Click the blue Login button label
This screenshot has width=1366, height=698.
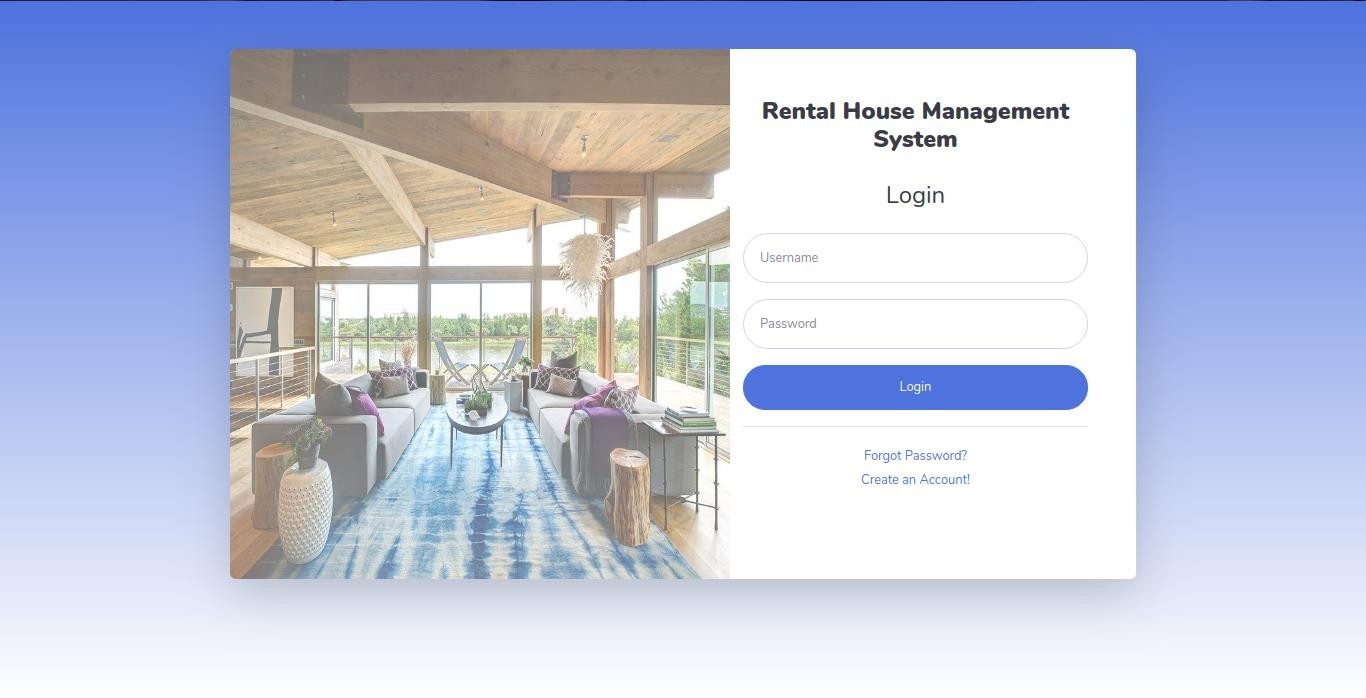tap(914, 386)
